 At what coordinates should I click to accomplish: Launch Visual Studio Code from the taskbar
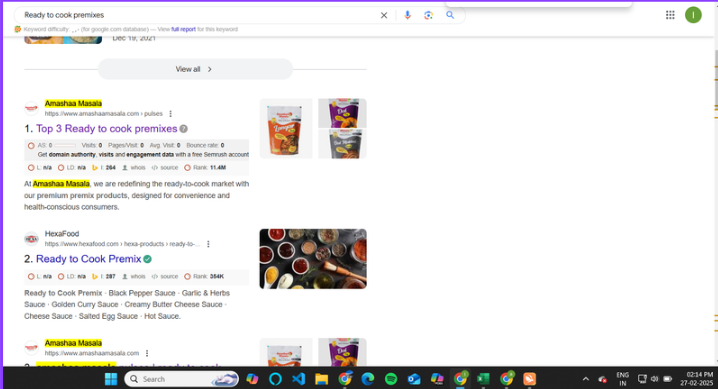(299, 379)
